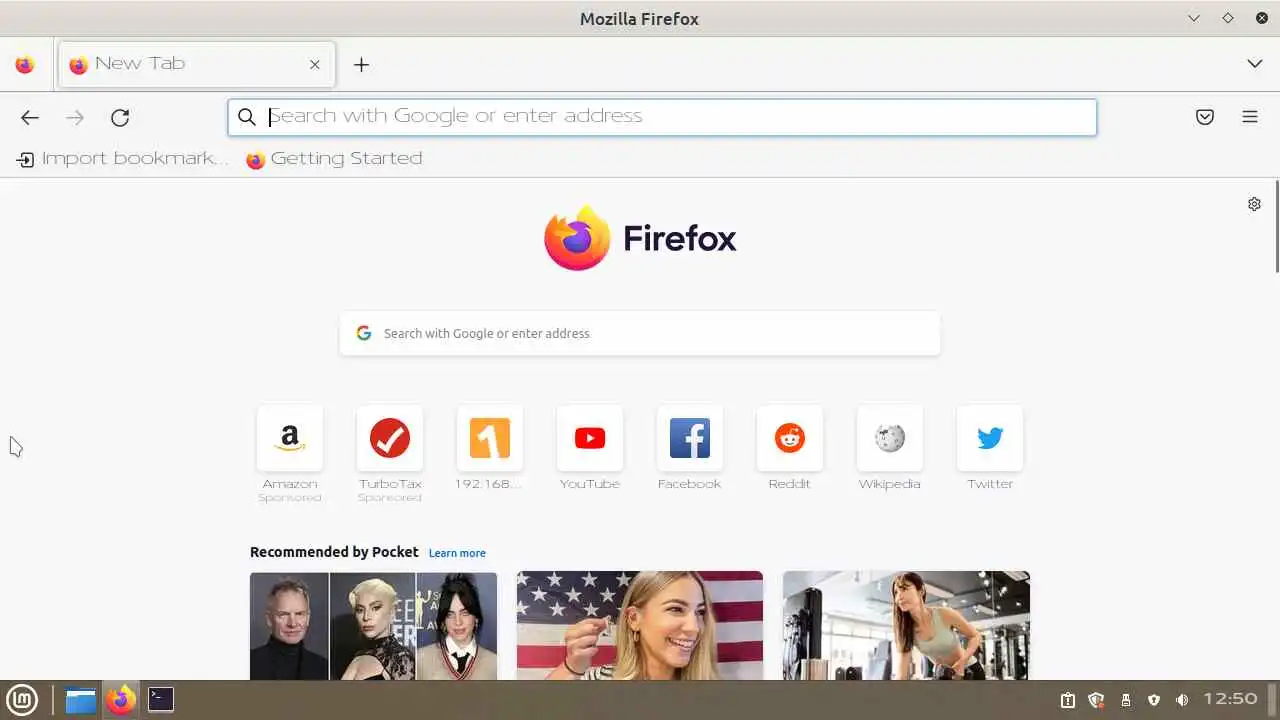Open Firefox View pinned icon
The width and height of the screenshot is (1280, 720).
(25, 64)
